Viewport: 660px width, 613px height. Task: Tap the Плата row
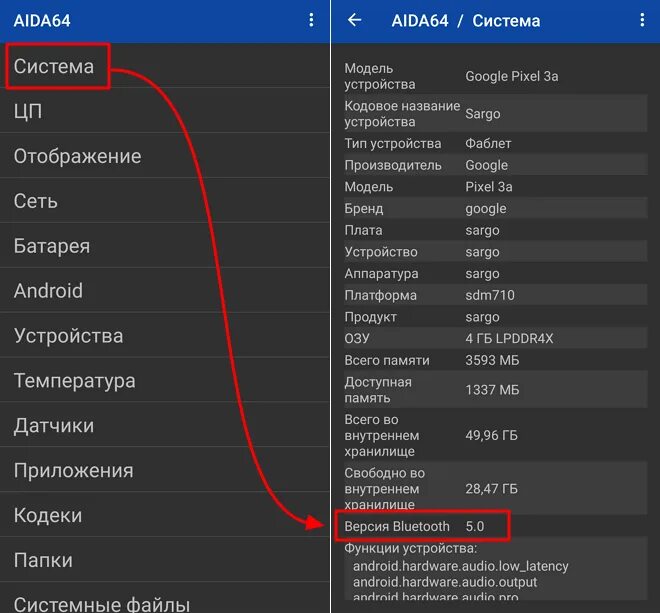[x=495, y=230]
